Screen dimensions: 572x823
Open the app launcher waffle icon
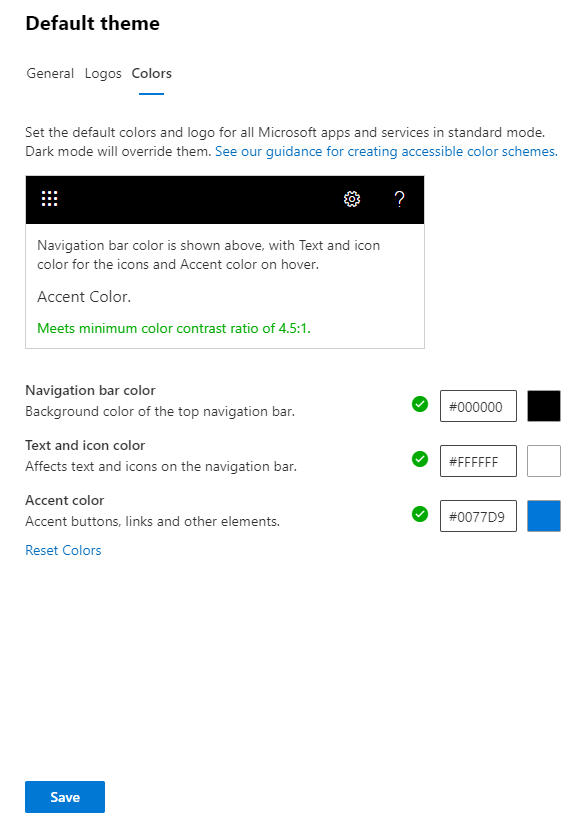tap(49, 198)
